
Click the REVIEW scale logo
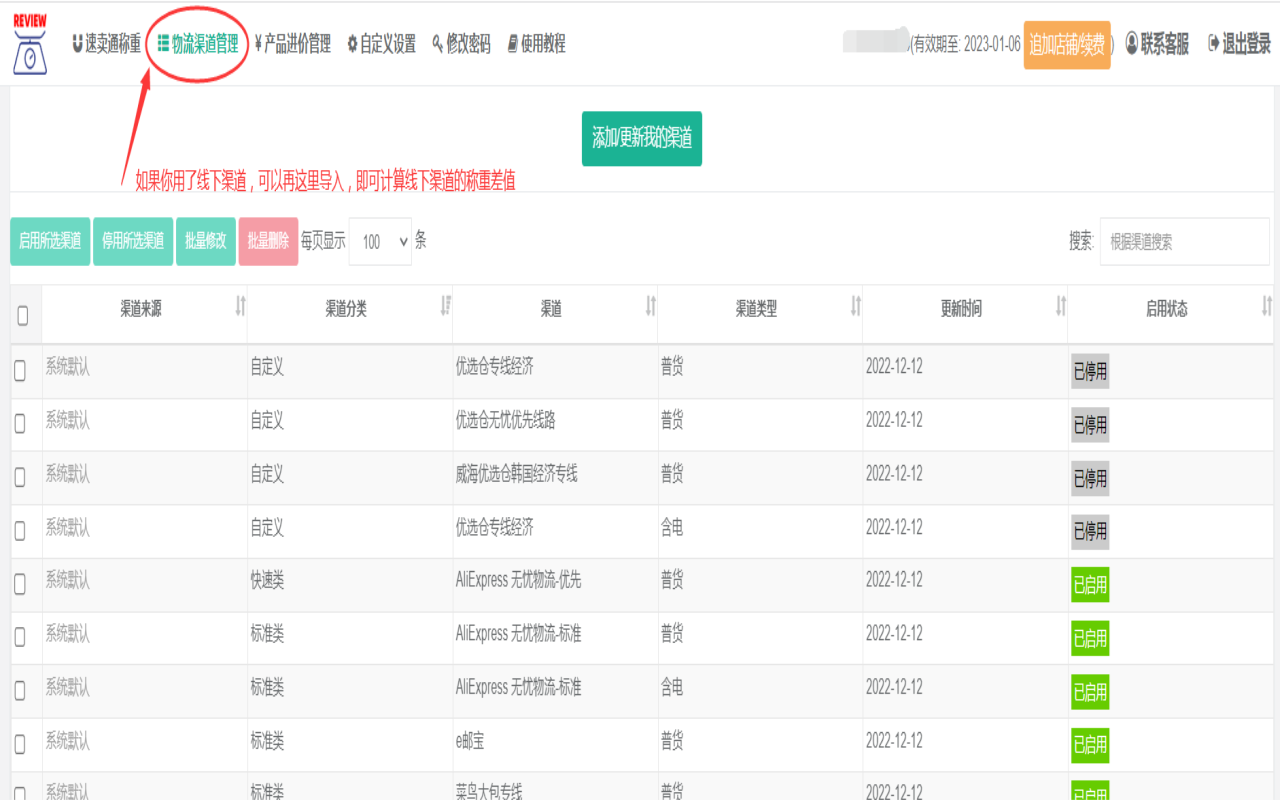30,45
